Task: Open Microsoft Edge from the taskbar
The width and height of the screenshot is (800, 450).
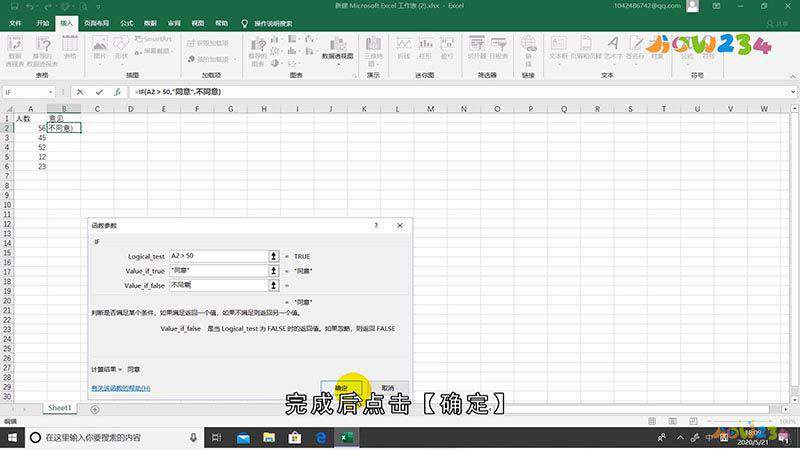Action: pyautogui.click(x=321, y=438)
